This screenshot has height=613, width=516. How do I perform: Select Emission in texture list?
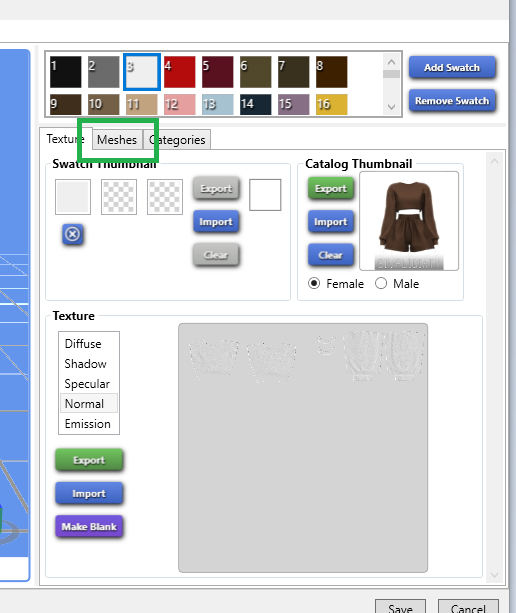coord(89,424)
